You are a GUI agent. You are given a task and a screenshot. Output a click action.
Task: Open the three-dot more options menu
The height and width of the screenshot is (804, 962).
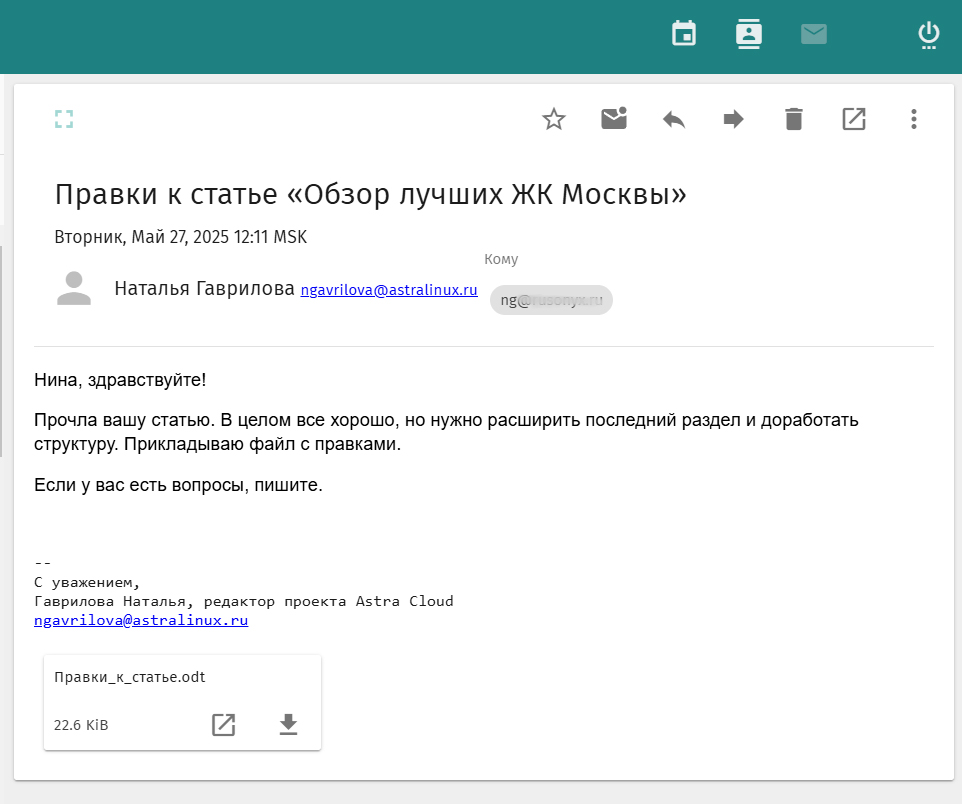914,118
